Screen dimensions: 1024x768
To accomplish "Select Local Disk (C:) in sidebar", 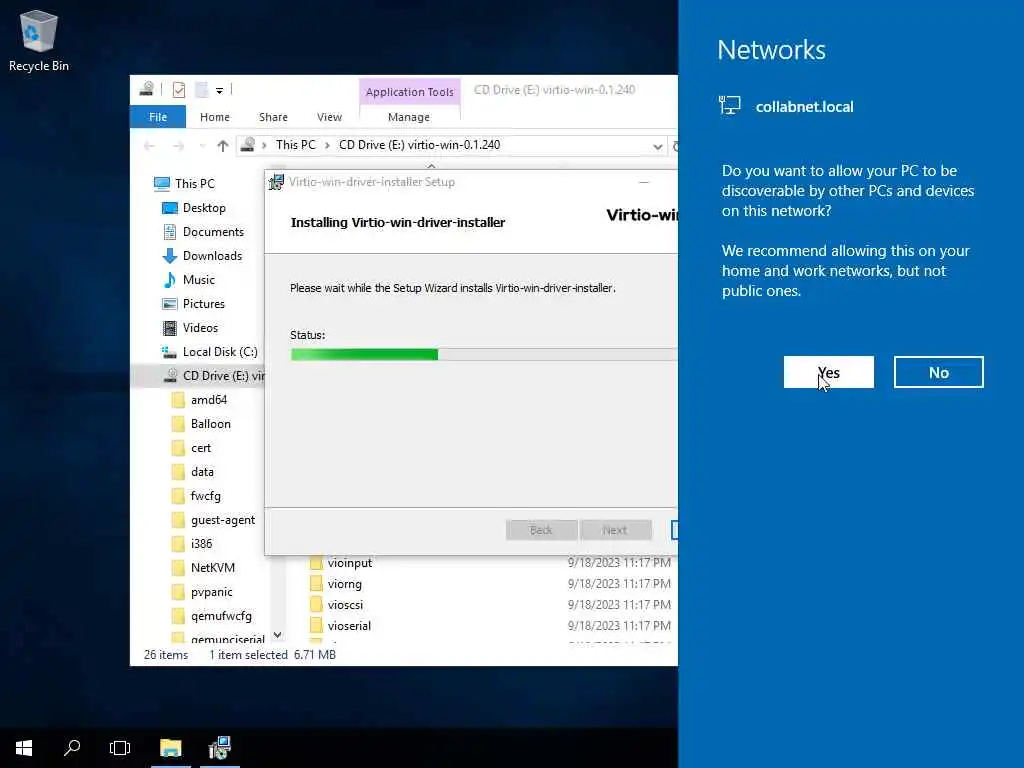I will (x=219, y=352).
